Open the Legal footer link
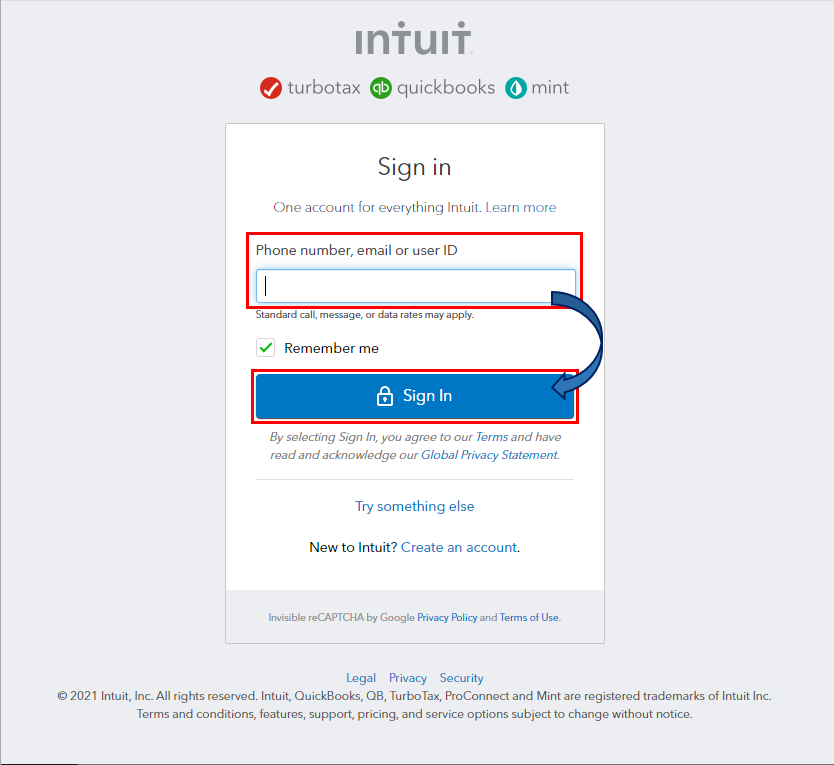This screenshot has height=765, width=834. [x=361, y=678]
